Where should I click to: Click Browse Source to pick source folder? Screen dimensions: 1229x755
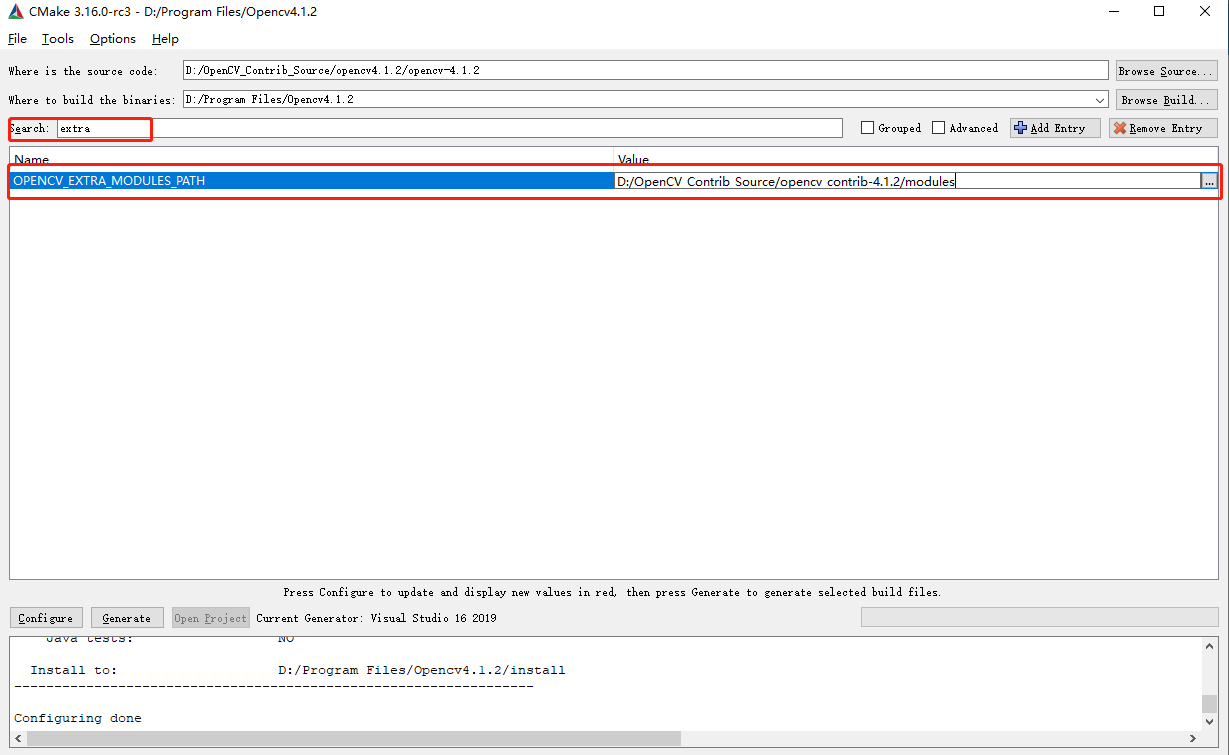click(1166, 70)
